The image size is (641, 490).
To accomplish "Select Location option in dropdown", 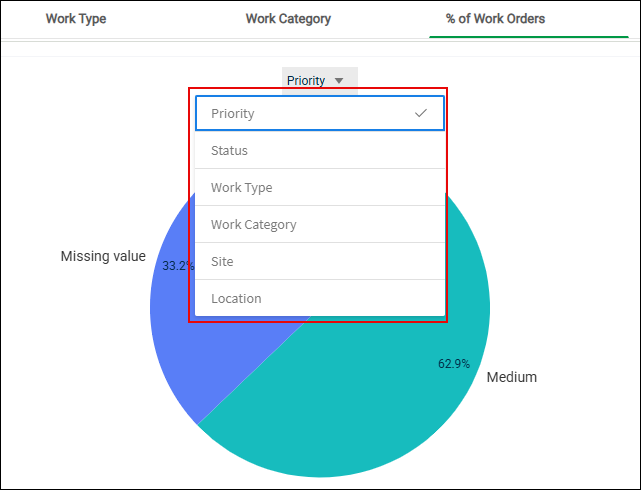I will tap(320, 298).
